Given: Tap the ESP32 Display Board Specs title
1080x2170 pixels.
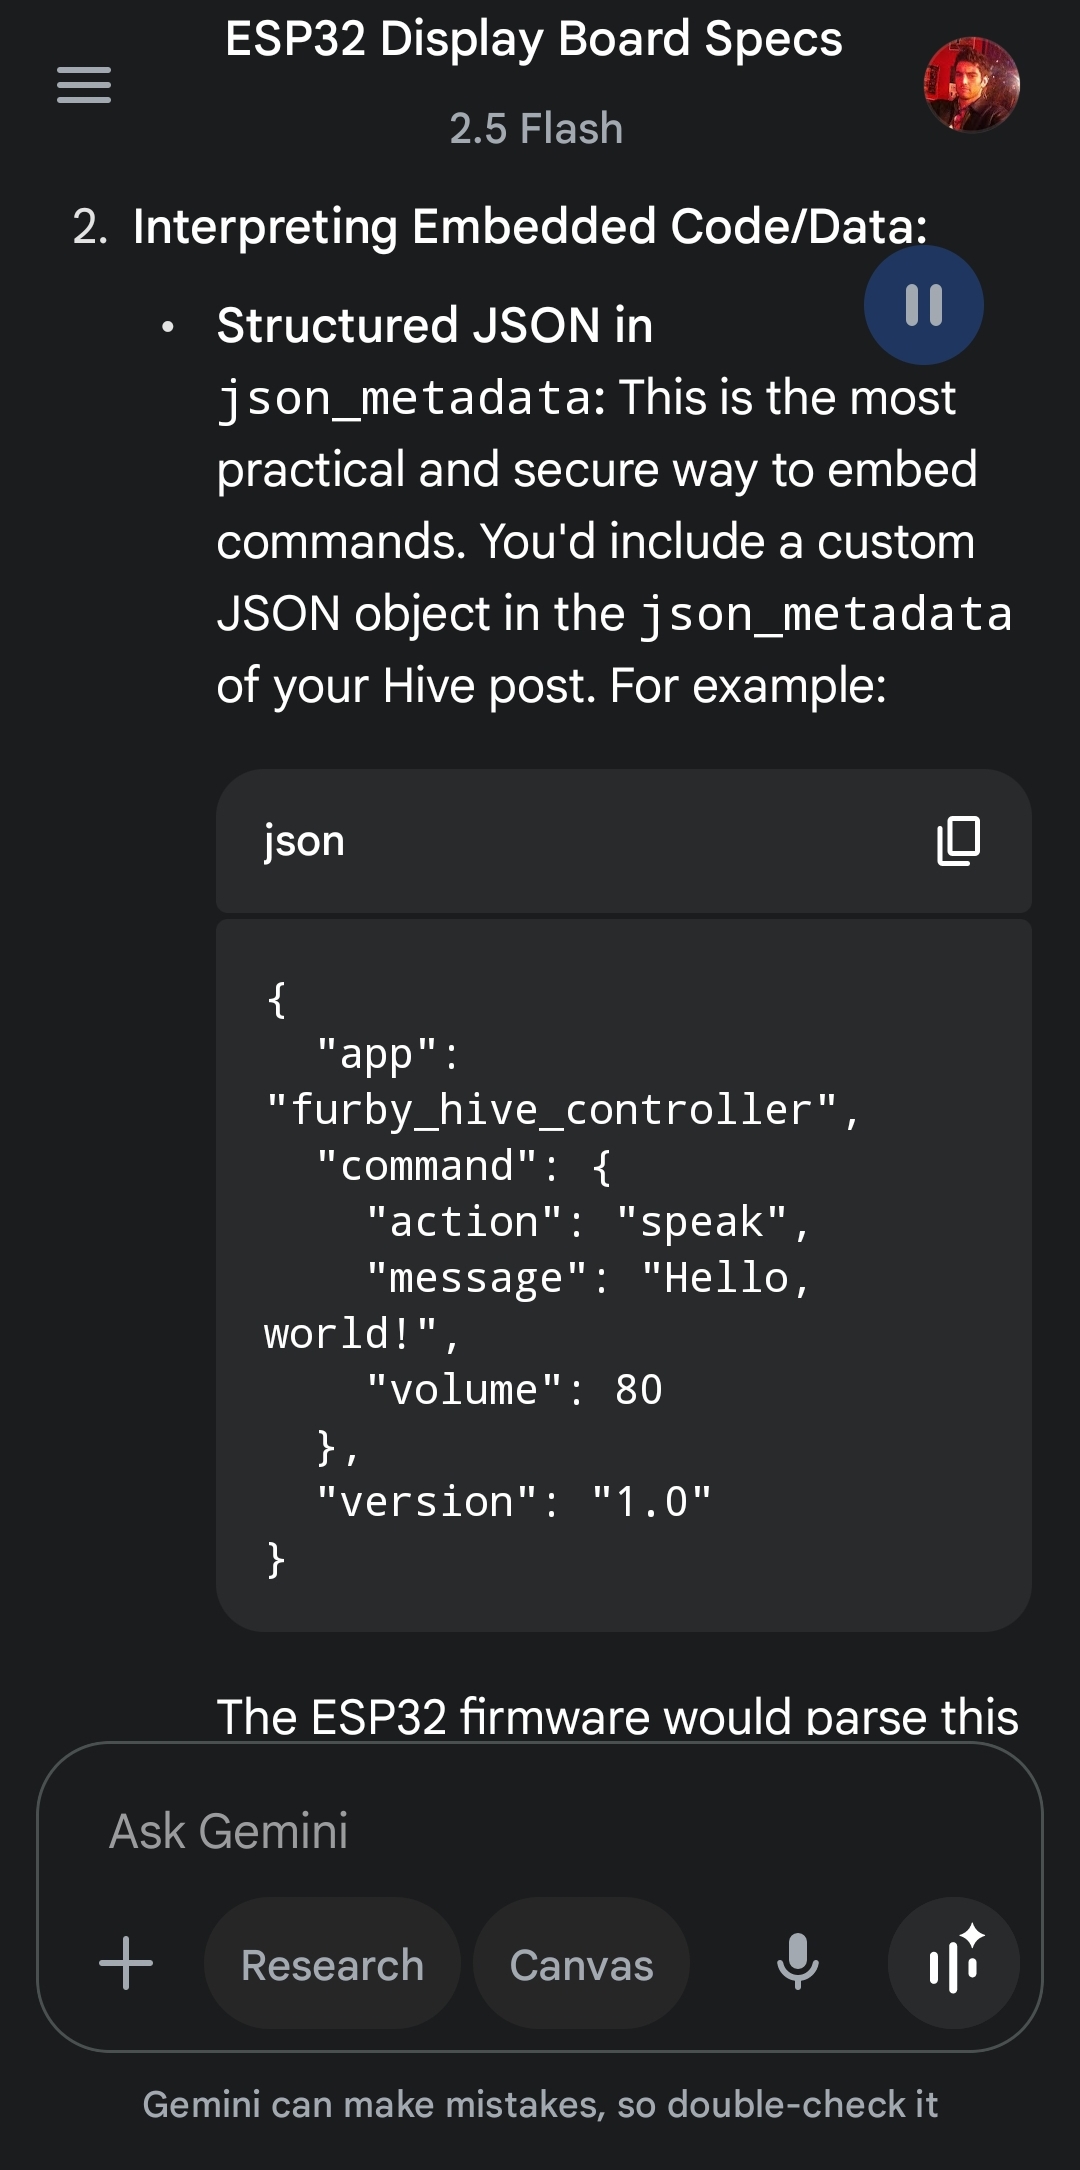Looking at the screenshot, I should pos(534,40).
